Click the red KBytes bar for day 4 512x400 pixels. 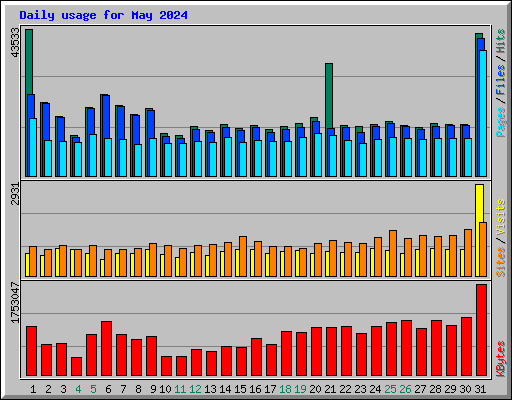click(76, 367)
